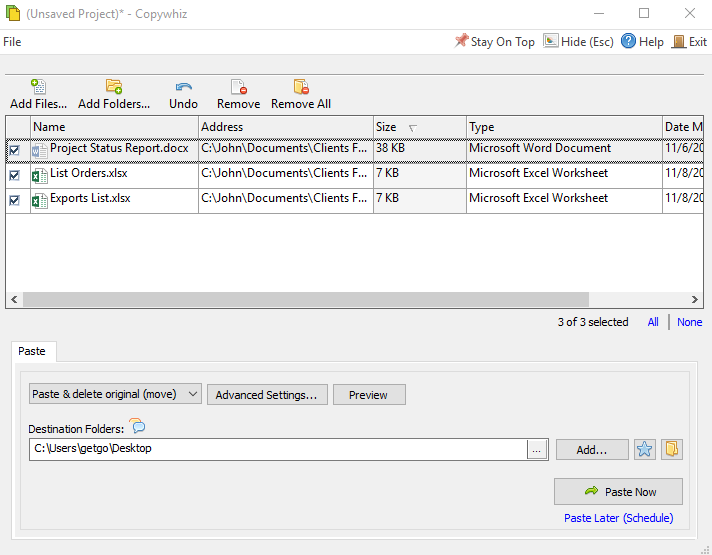Click the address cell of Project Status Report.docx
The width and height of the screenshot is (712, 555).
286,150
